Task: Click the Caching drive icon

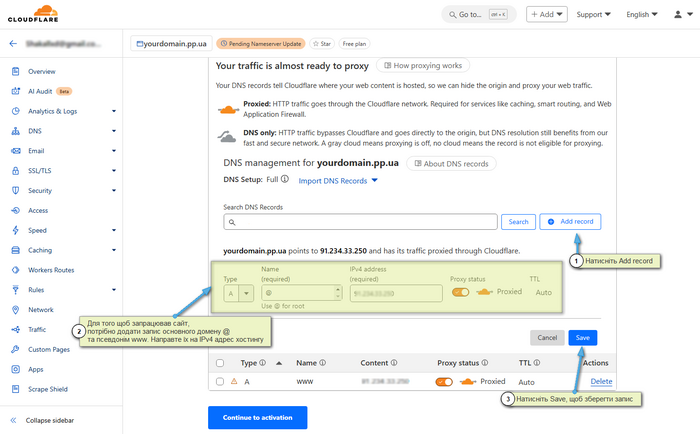Action: click(x=16, y=250)
